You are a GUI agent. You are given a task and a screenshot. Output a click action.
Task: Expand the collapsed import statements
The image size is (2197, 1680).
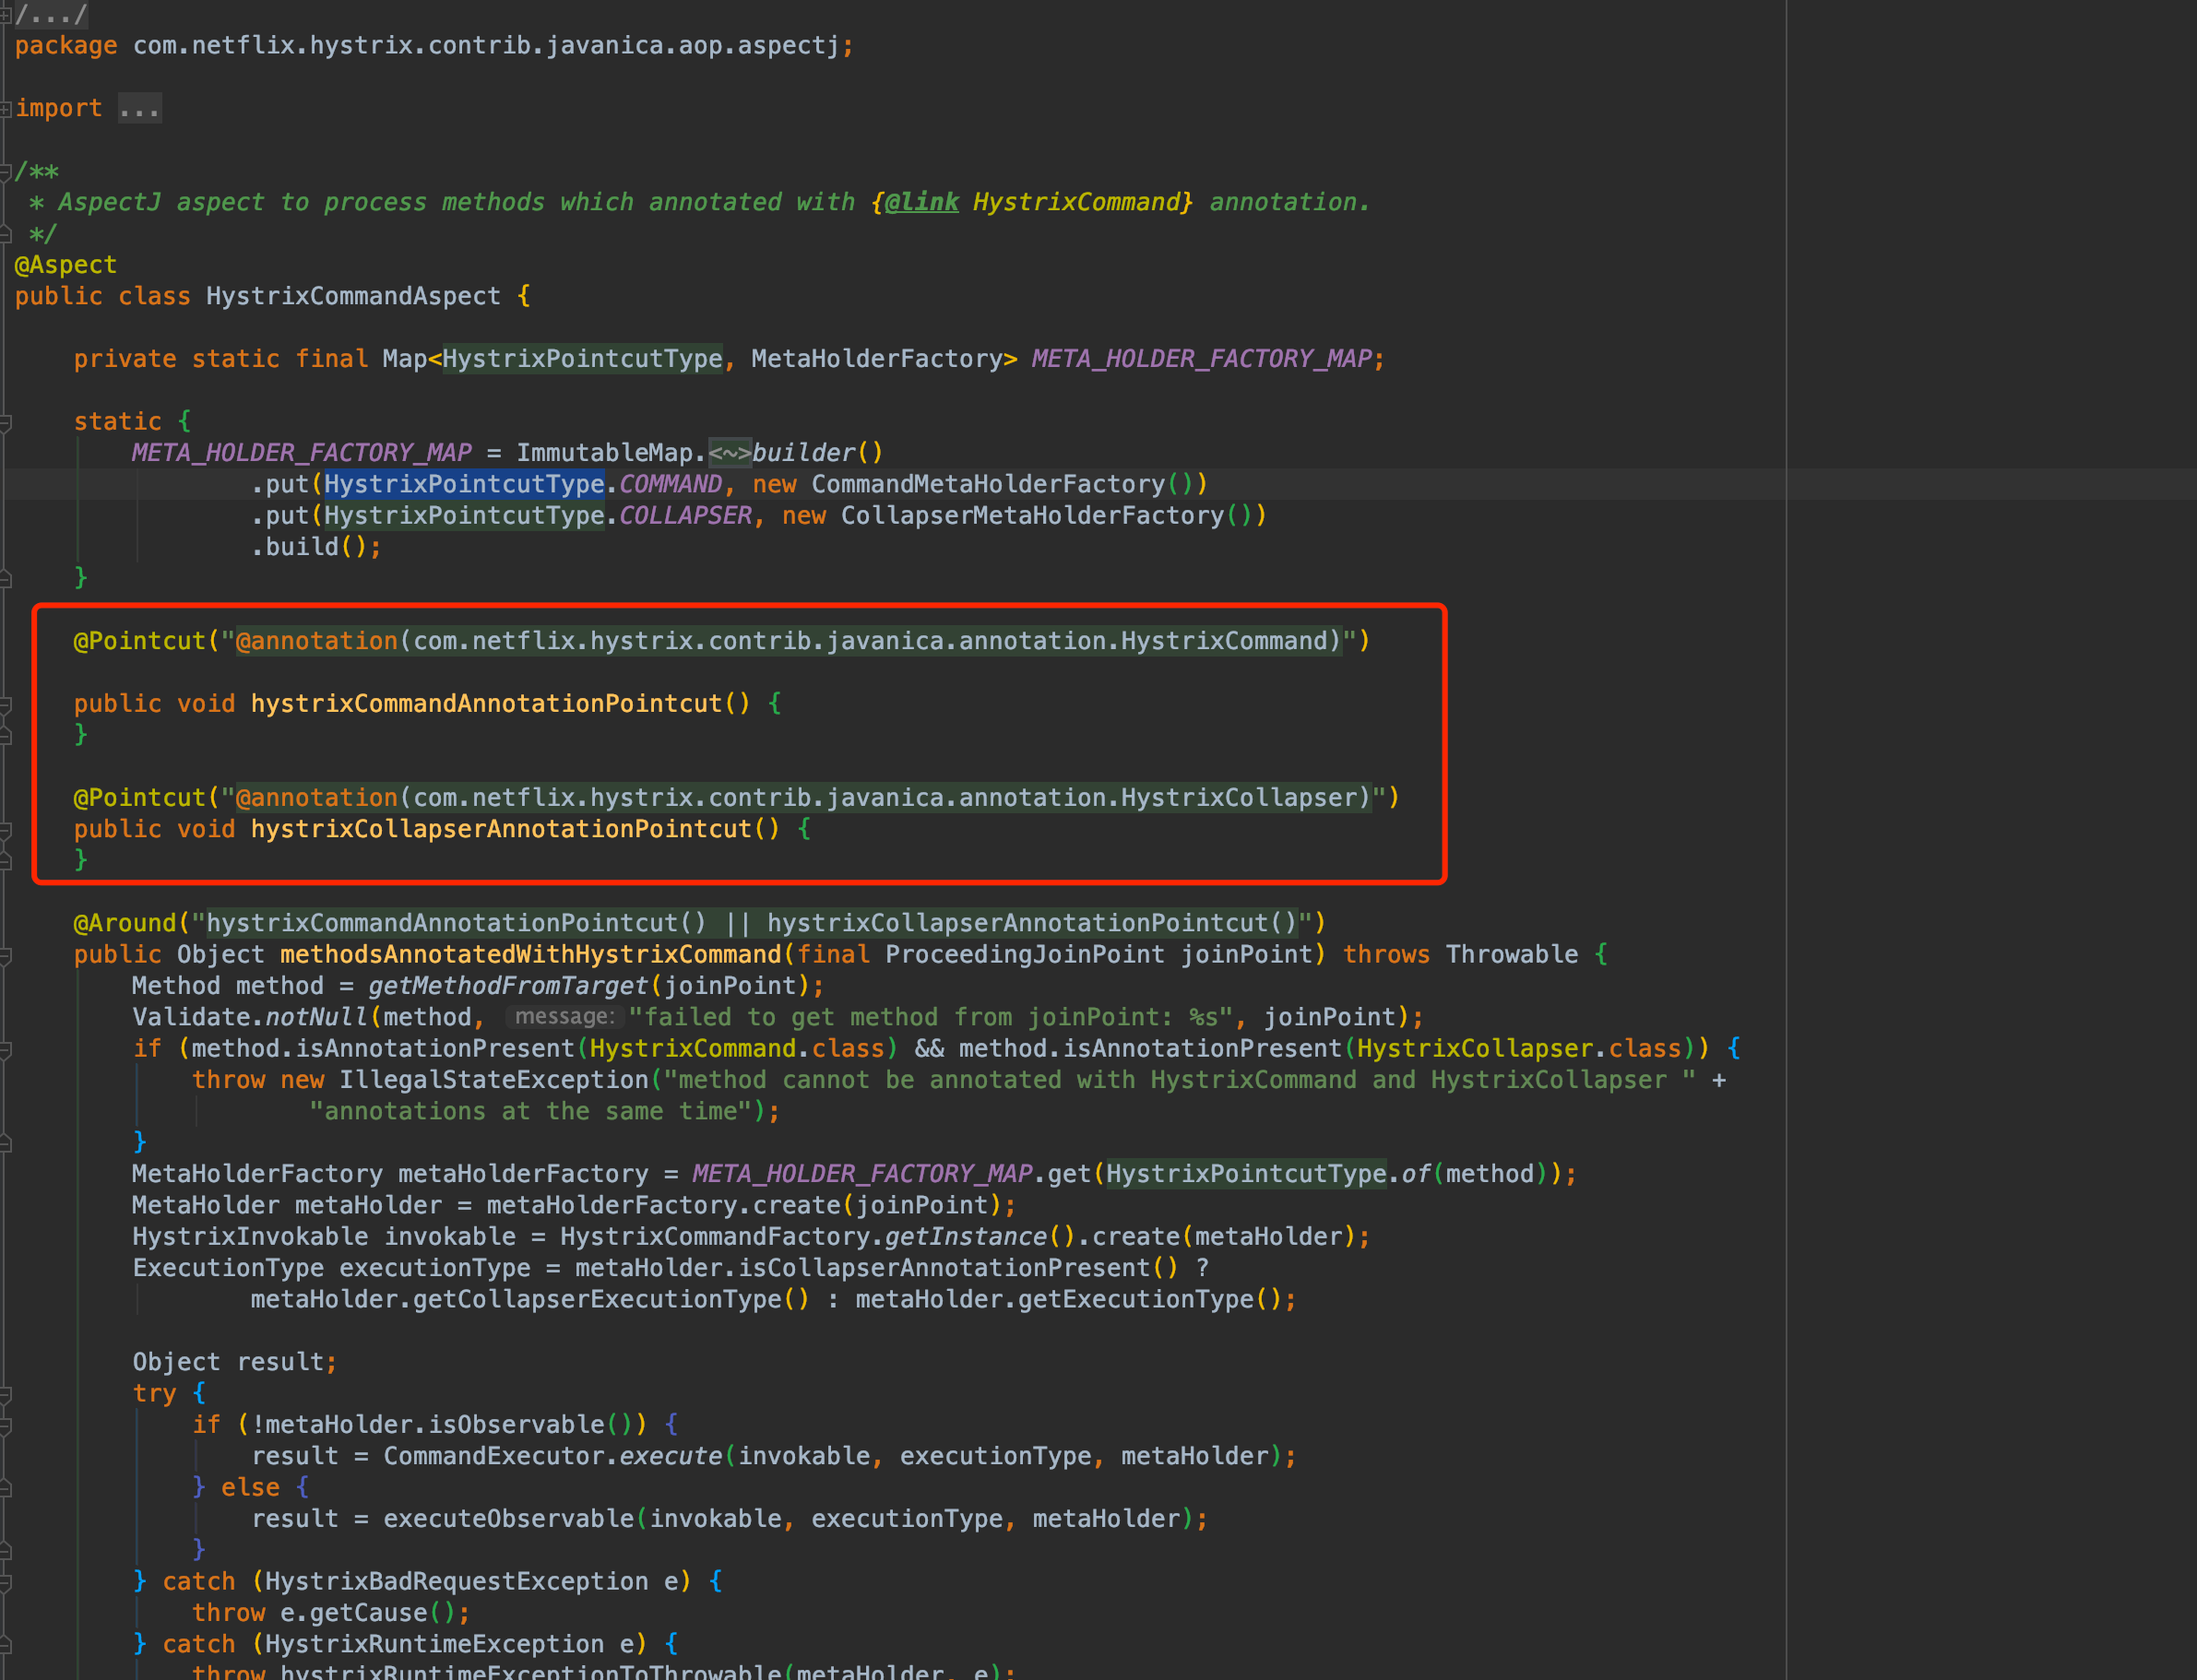(x=6, y=108)
